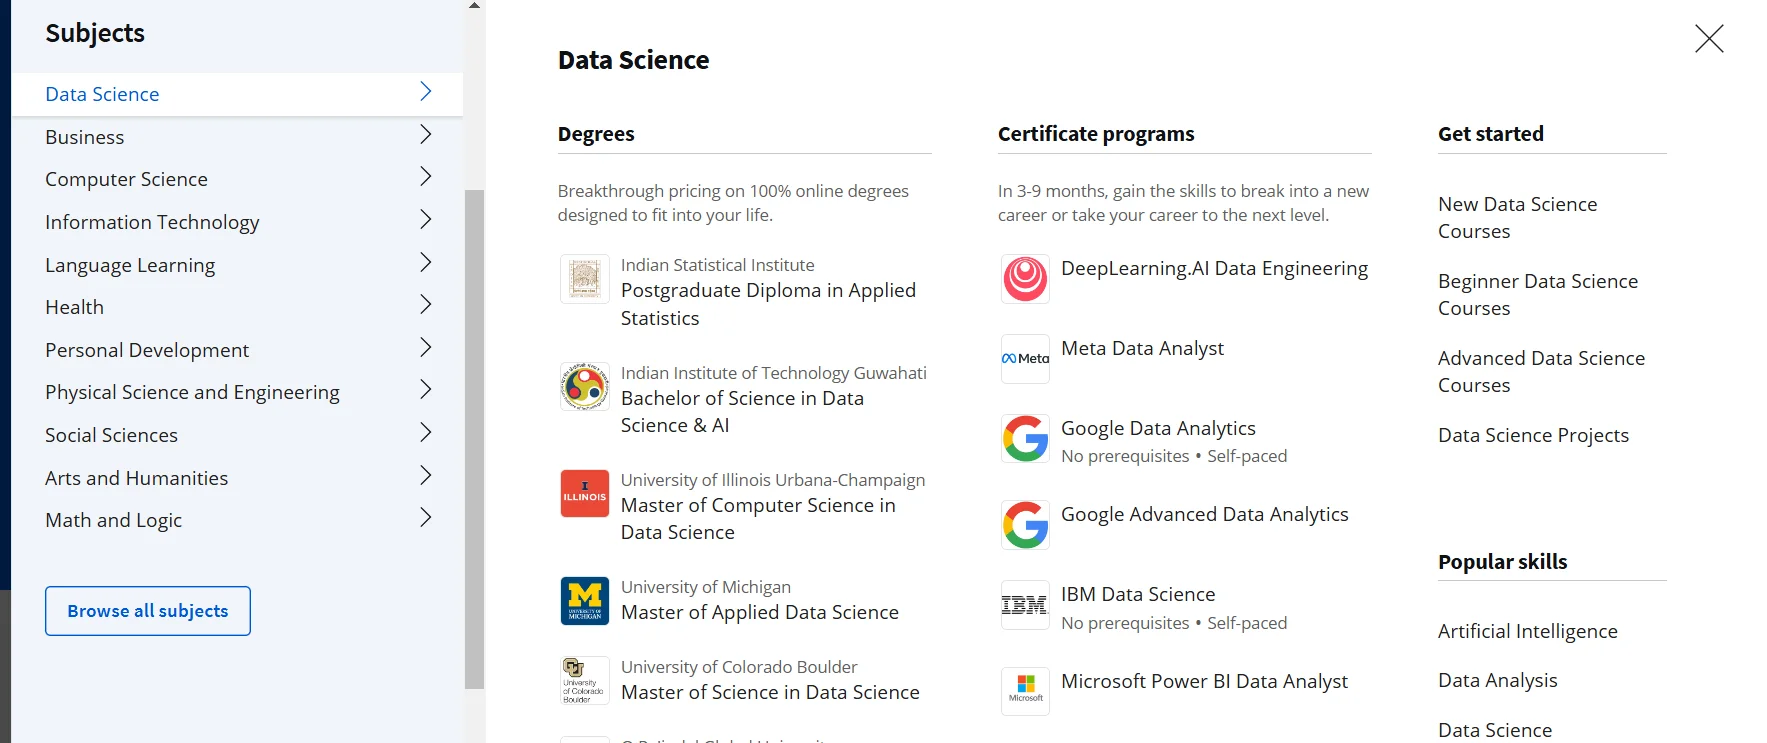
Task: Expand the Health subject chevron
Action: (x=425, y=305)
